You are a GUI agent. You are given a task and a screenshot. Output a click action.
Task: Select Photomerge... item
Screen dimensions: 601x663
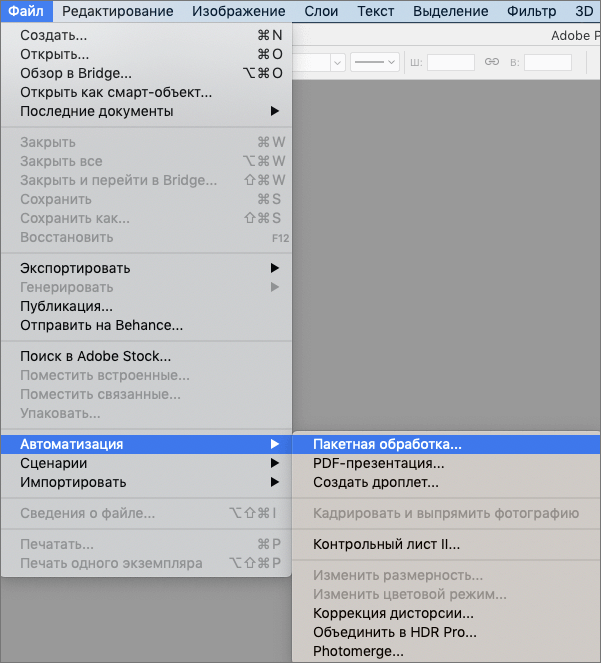click(446, 651)
